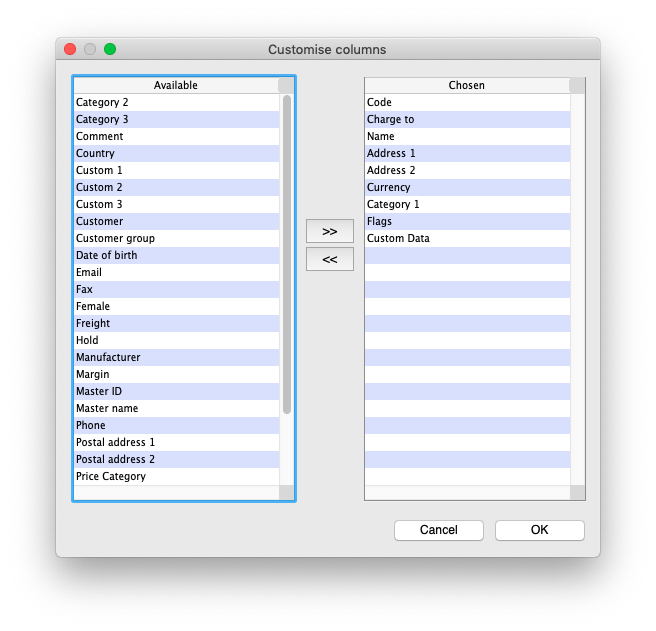The image size is (656, 631).
Task: Click the Available column header
Action: pos(176,85)
